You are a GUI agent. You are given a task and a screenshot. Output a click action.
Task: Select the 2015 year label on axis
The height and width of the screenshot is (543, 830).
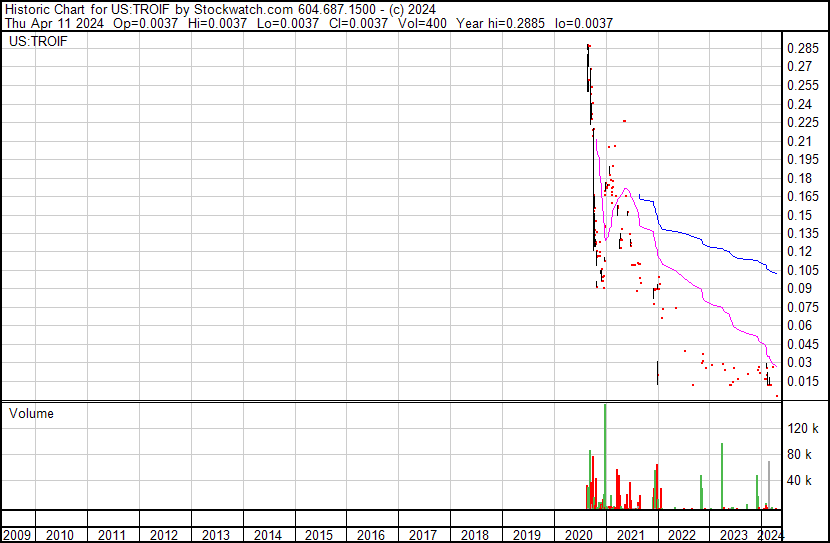(x=319, y=535)
